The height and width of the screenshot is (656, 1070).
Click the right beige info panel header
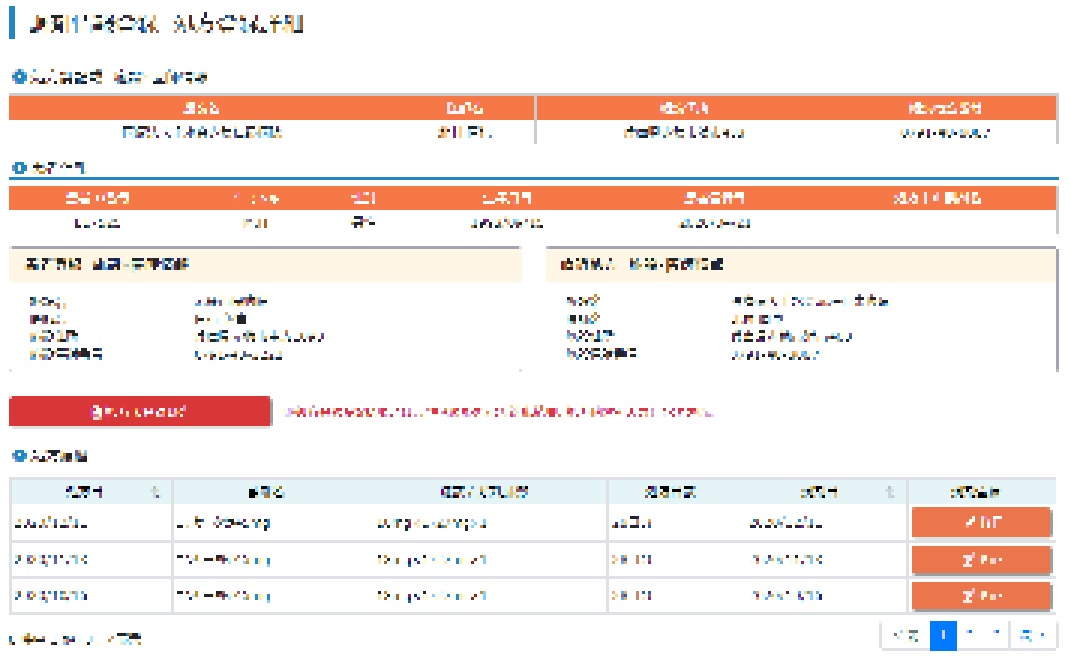point(800,265)
